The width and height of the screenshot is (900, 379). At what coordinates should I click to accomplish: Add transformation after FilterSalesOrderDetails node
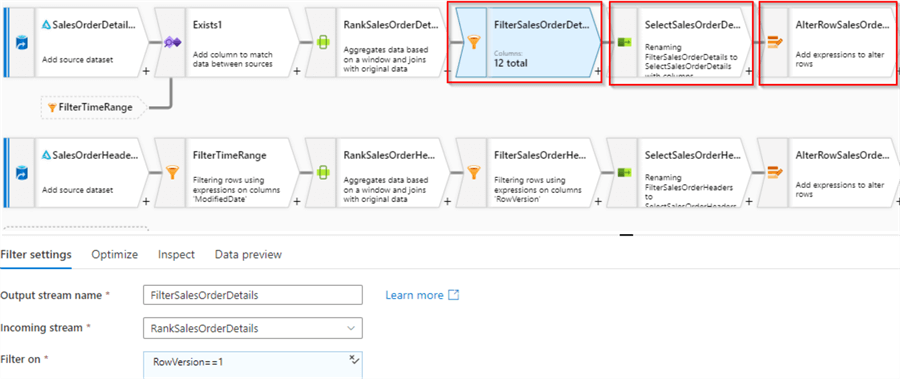click(x=598, y=71)
